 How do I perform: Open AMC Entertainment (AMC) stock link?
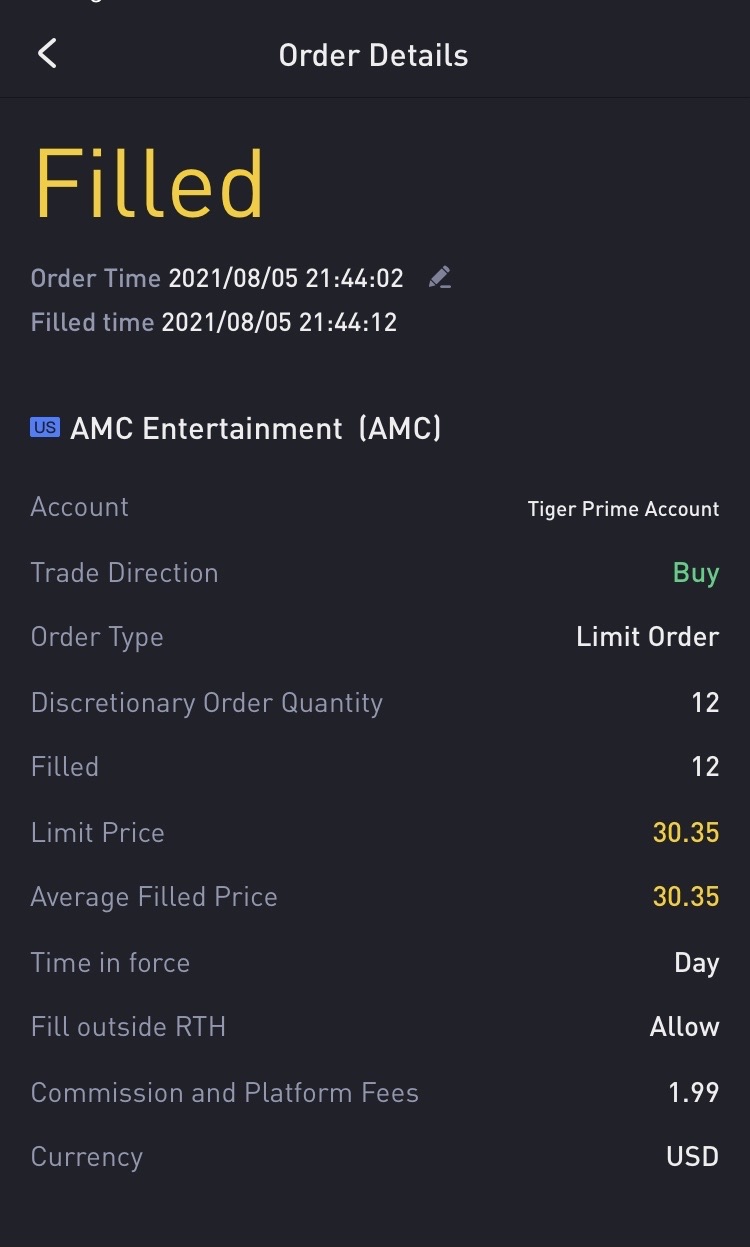(x=255, y=429)
